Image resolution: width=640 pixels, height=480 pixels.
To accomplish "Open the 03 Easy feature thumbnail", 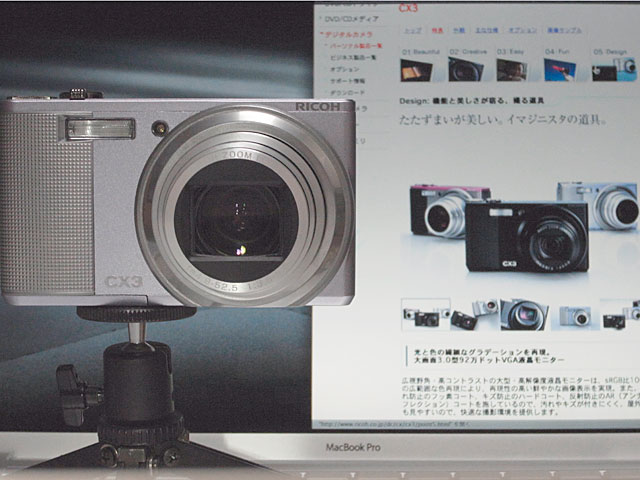I will pyautogui.click(x=511, y=70).
